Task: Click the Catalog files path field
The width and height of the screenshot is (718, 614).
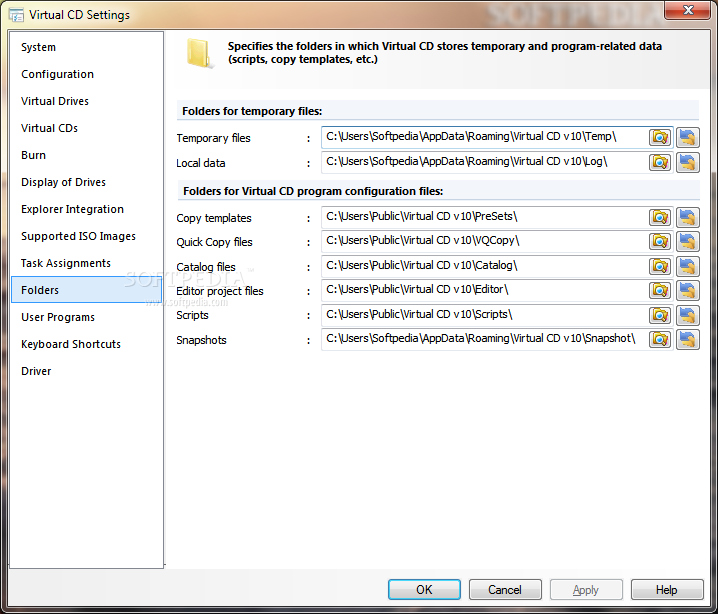Action: pyautogui.click(x=484, y=266)
